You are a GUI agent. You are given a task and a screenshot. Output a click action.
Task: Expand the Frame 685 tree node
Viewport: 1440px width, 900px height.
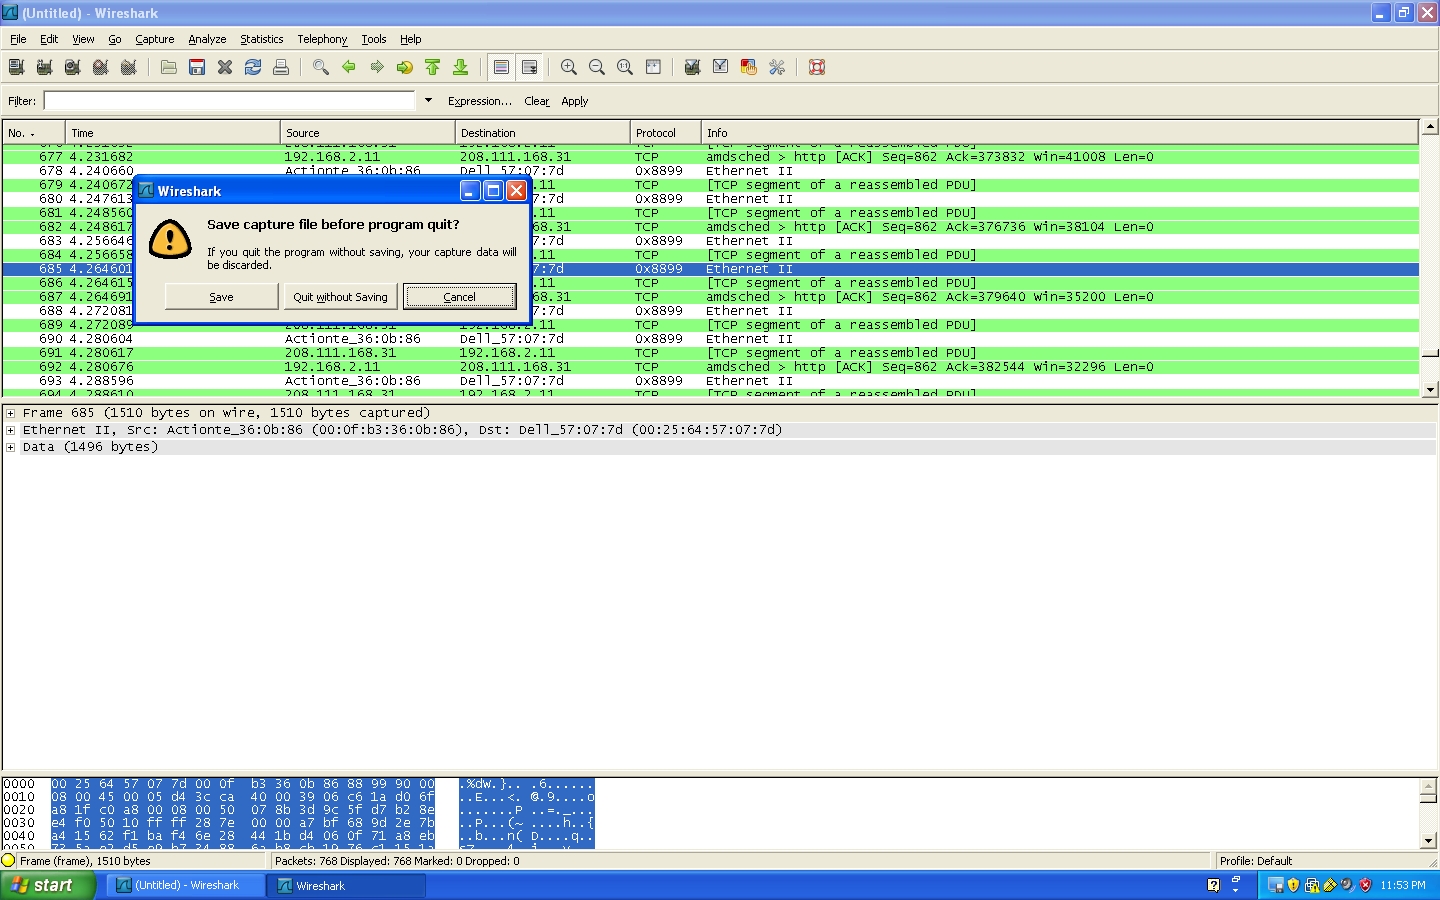11,413
